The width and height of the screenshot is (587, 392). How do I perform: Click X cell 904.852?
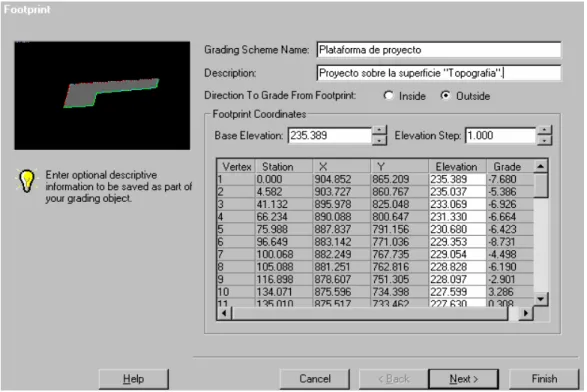point(341,179)
